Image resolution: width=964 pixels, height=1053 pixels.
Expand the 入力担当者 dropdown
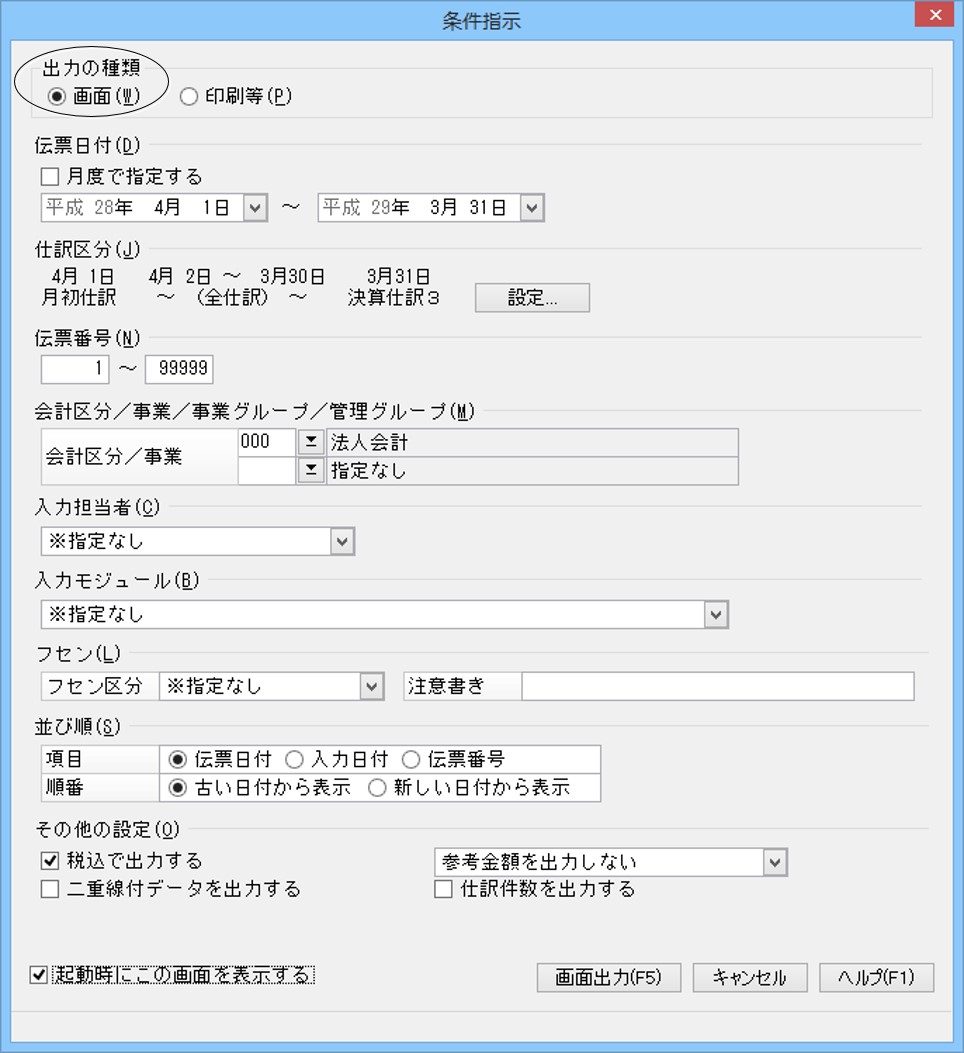[x=342, y=541]
